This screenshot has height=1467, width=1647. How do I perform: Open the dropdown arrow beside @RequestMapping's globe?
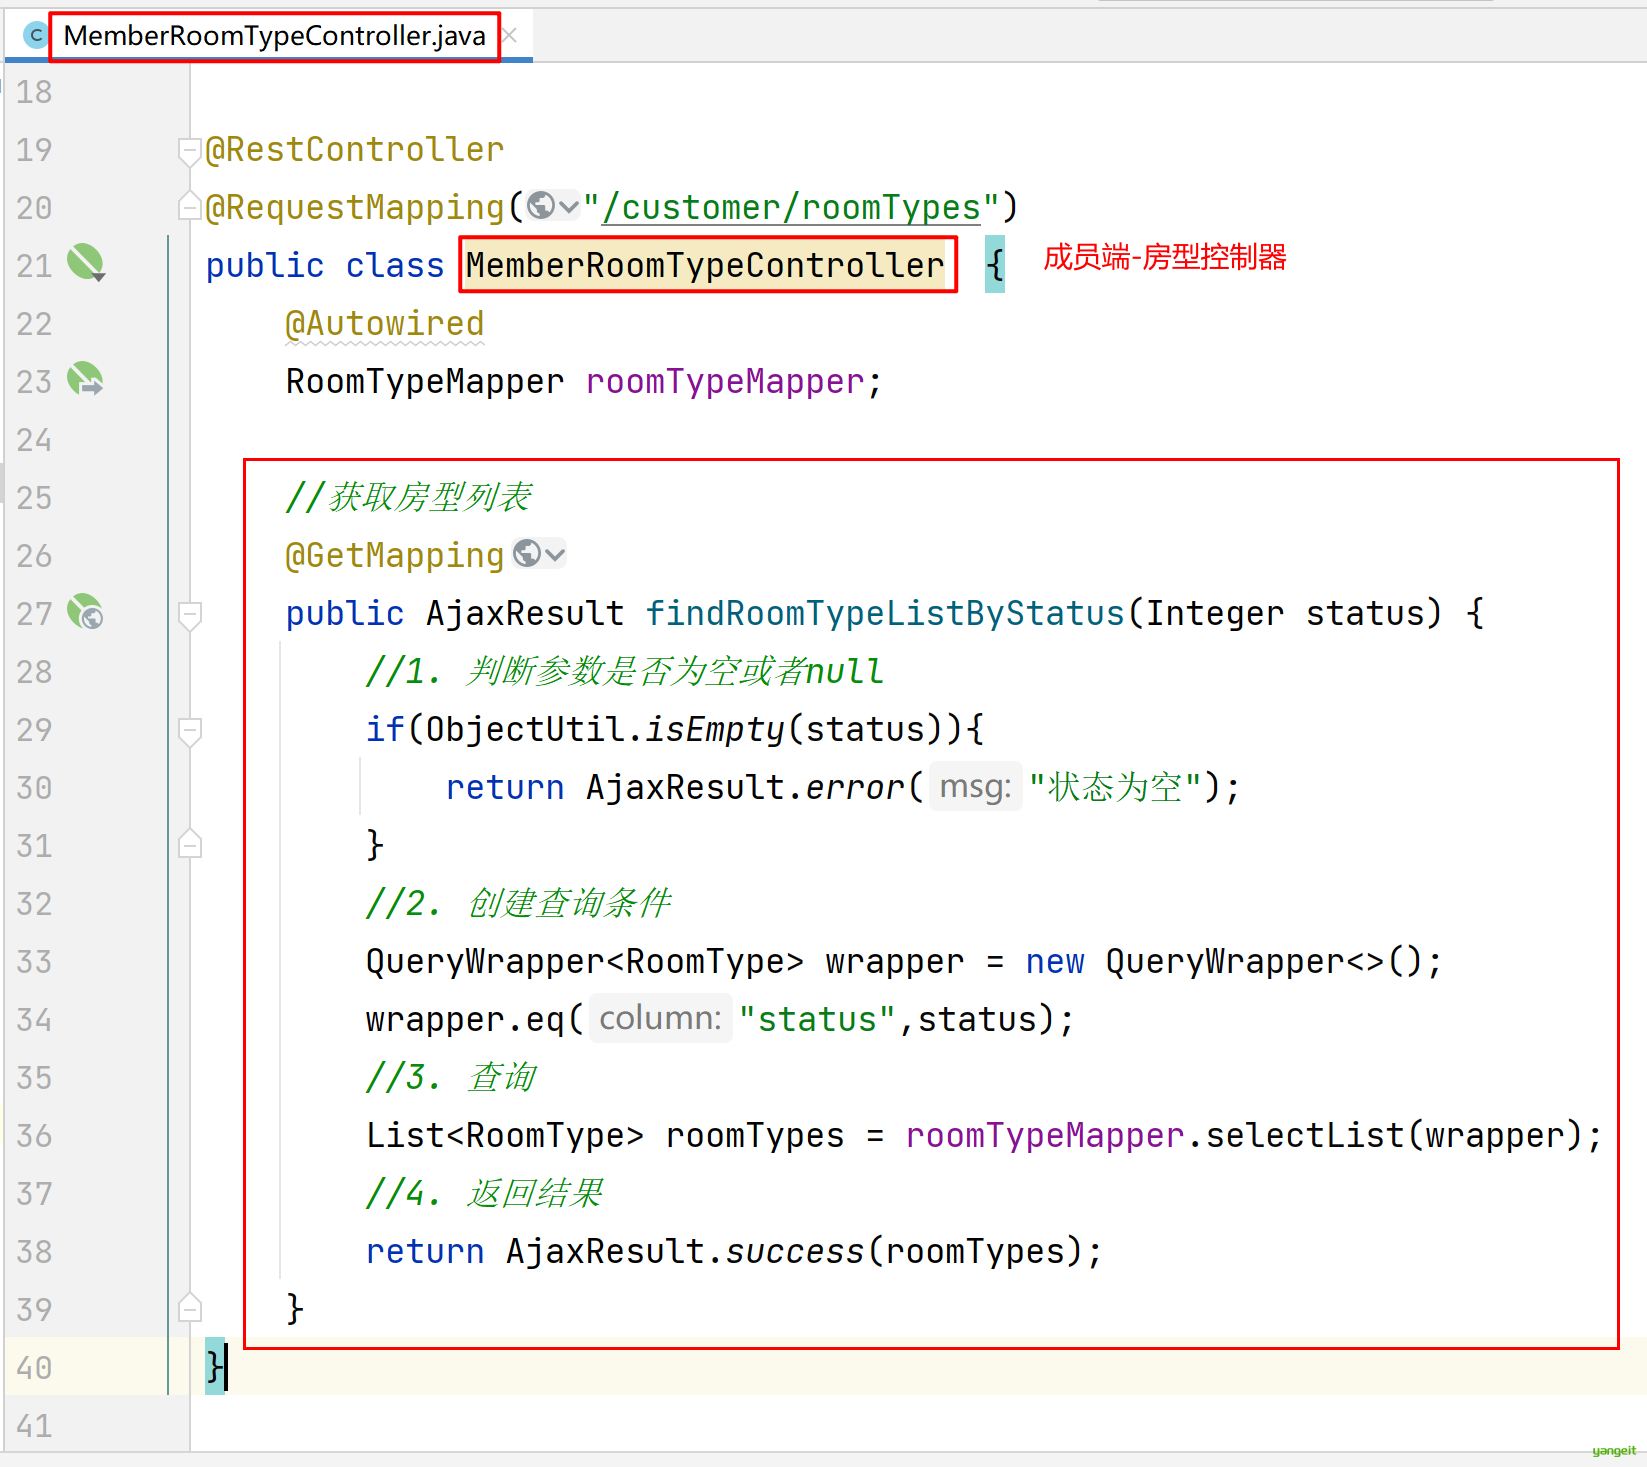click(x=569, y=206)
